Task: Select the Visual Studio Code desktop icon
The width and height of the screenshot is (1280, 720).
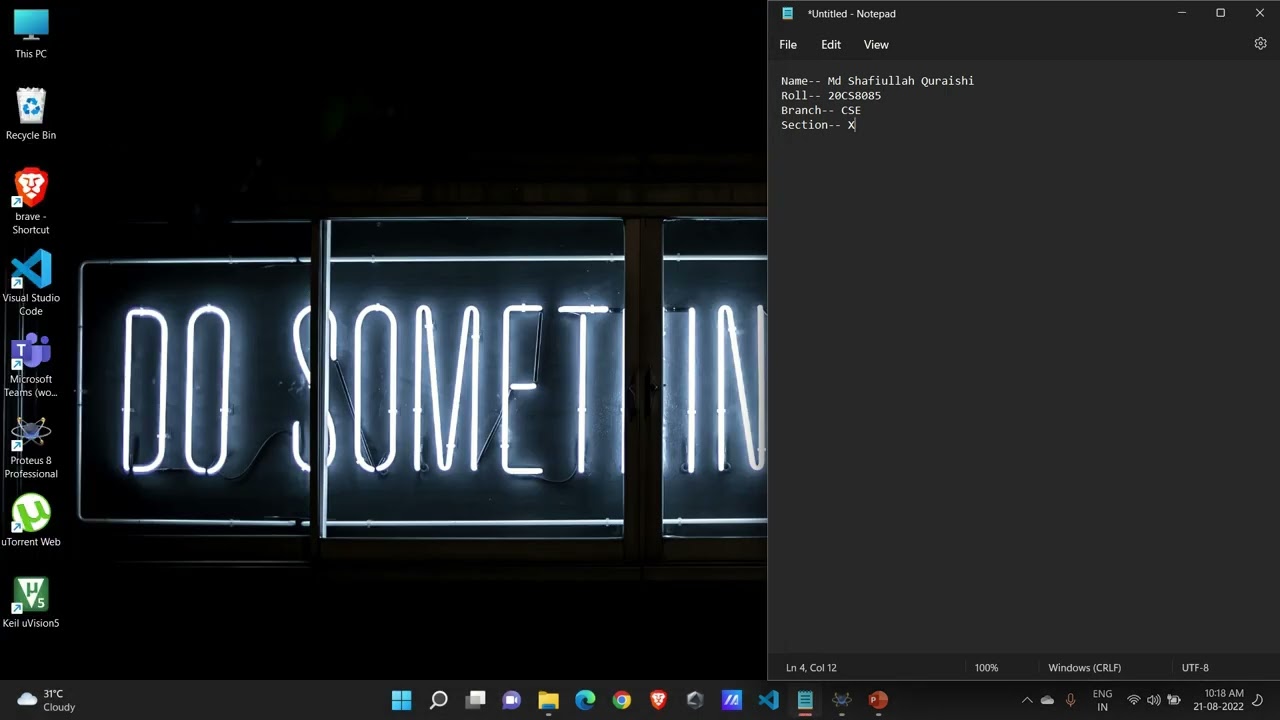Action: [31, 283]
